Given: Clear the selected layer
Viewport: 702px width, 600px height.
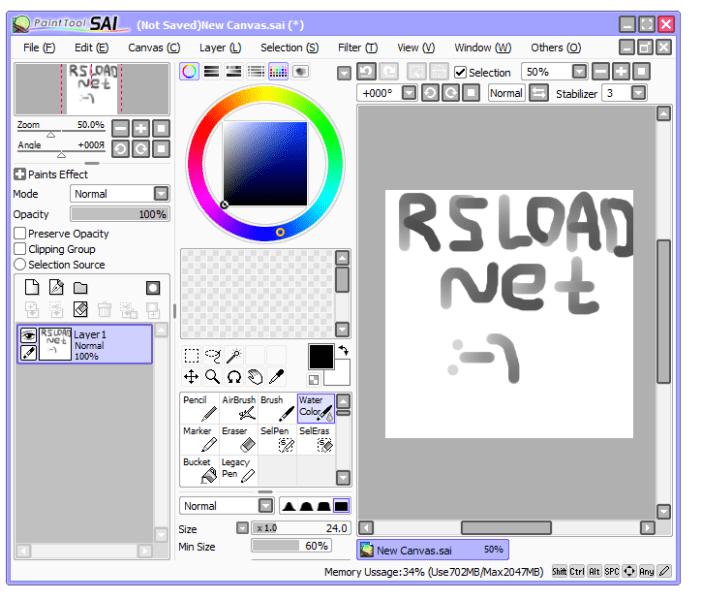Looking at the screenshot, I should pos(81,309).
